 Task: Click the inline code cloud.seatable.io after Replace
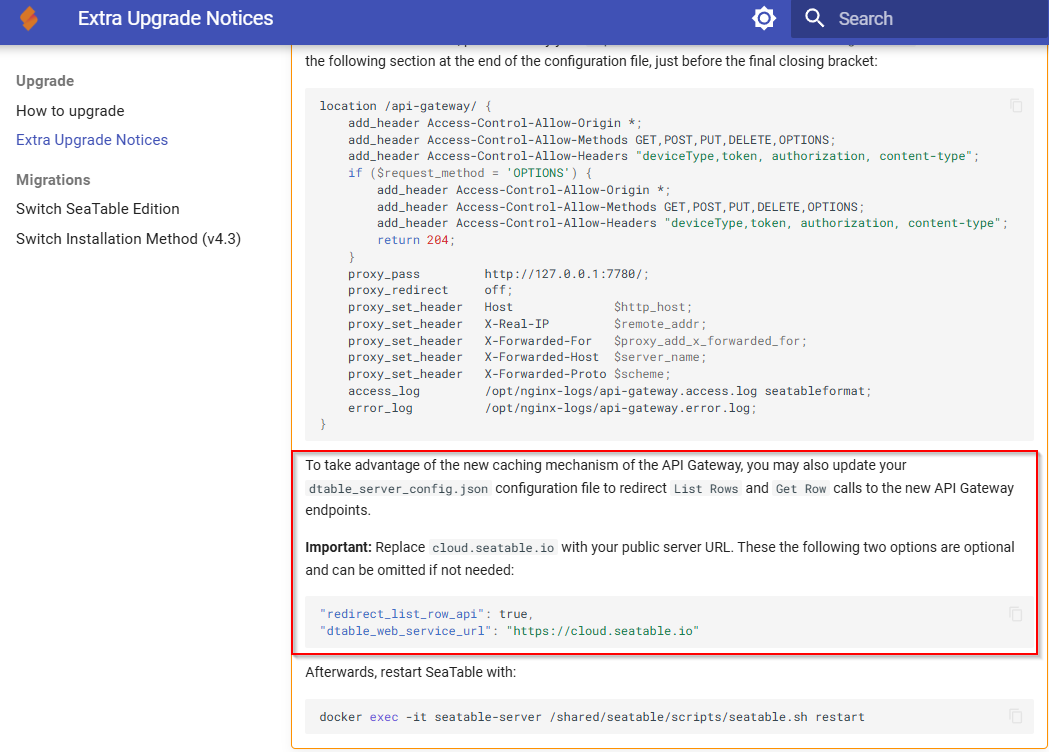493,548
